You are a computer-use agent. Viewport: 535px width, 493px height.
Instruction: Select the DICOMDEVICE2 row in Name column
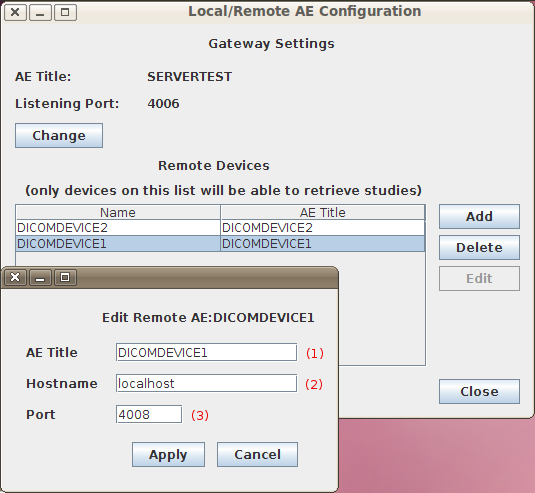tap(118, 228)
